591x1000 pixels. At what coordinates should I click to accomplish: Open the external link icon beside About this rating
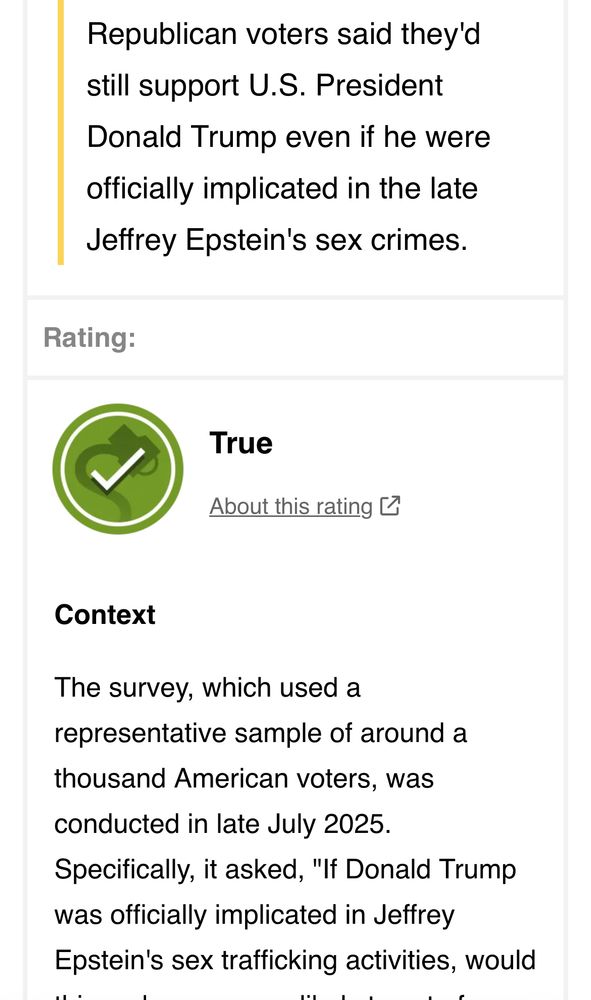click(390, 506)
